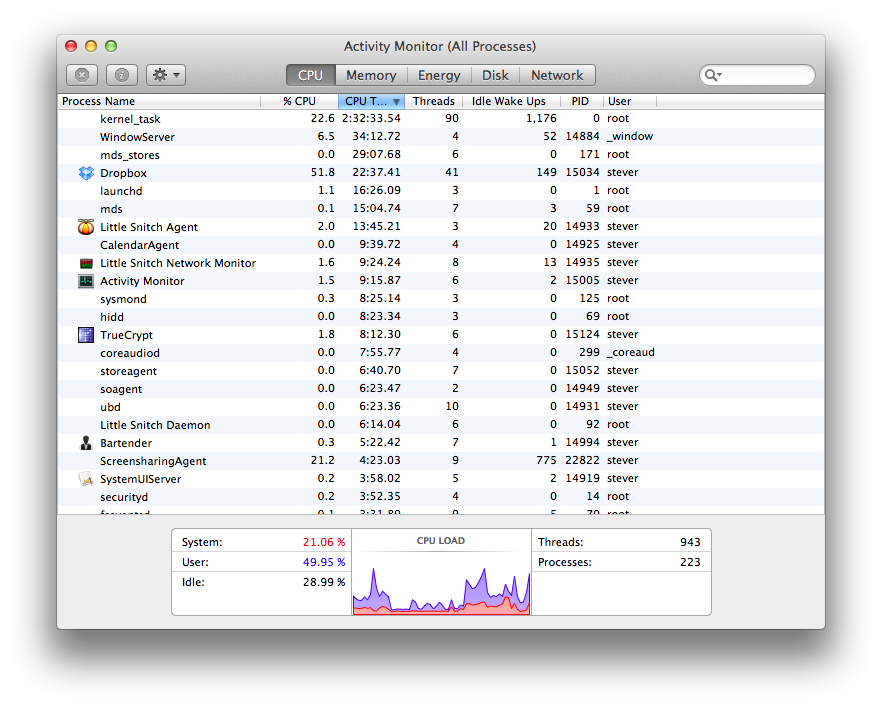This screenshot has height=708, width=882.
Task: Click the Dropbox app icon
Action: [x=86, y=173]
